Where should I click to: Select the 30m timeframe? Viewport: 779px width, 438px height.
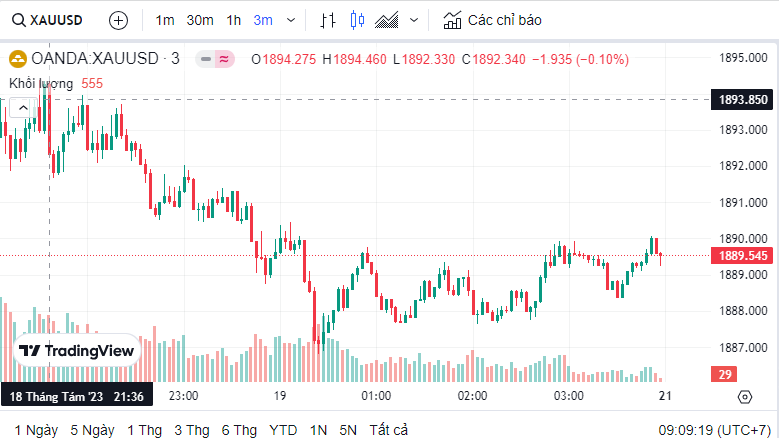(200, 20)
